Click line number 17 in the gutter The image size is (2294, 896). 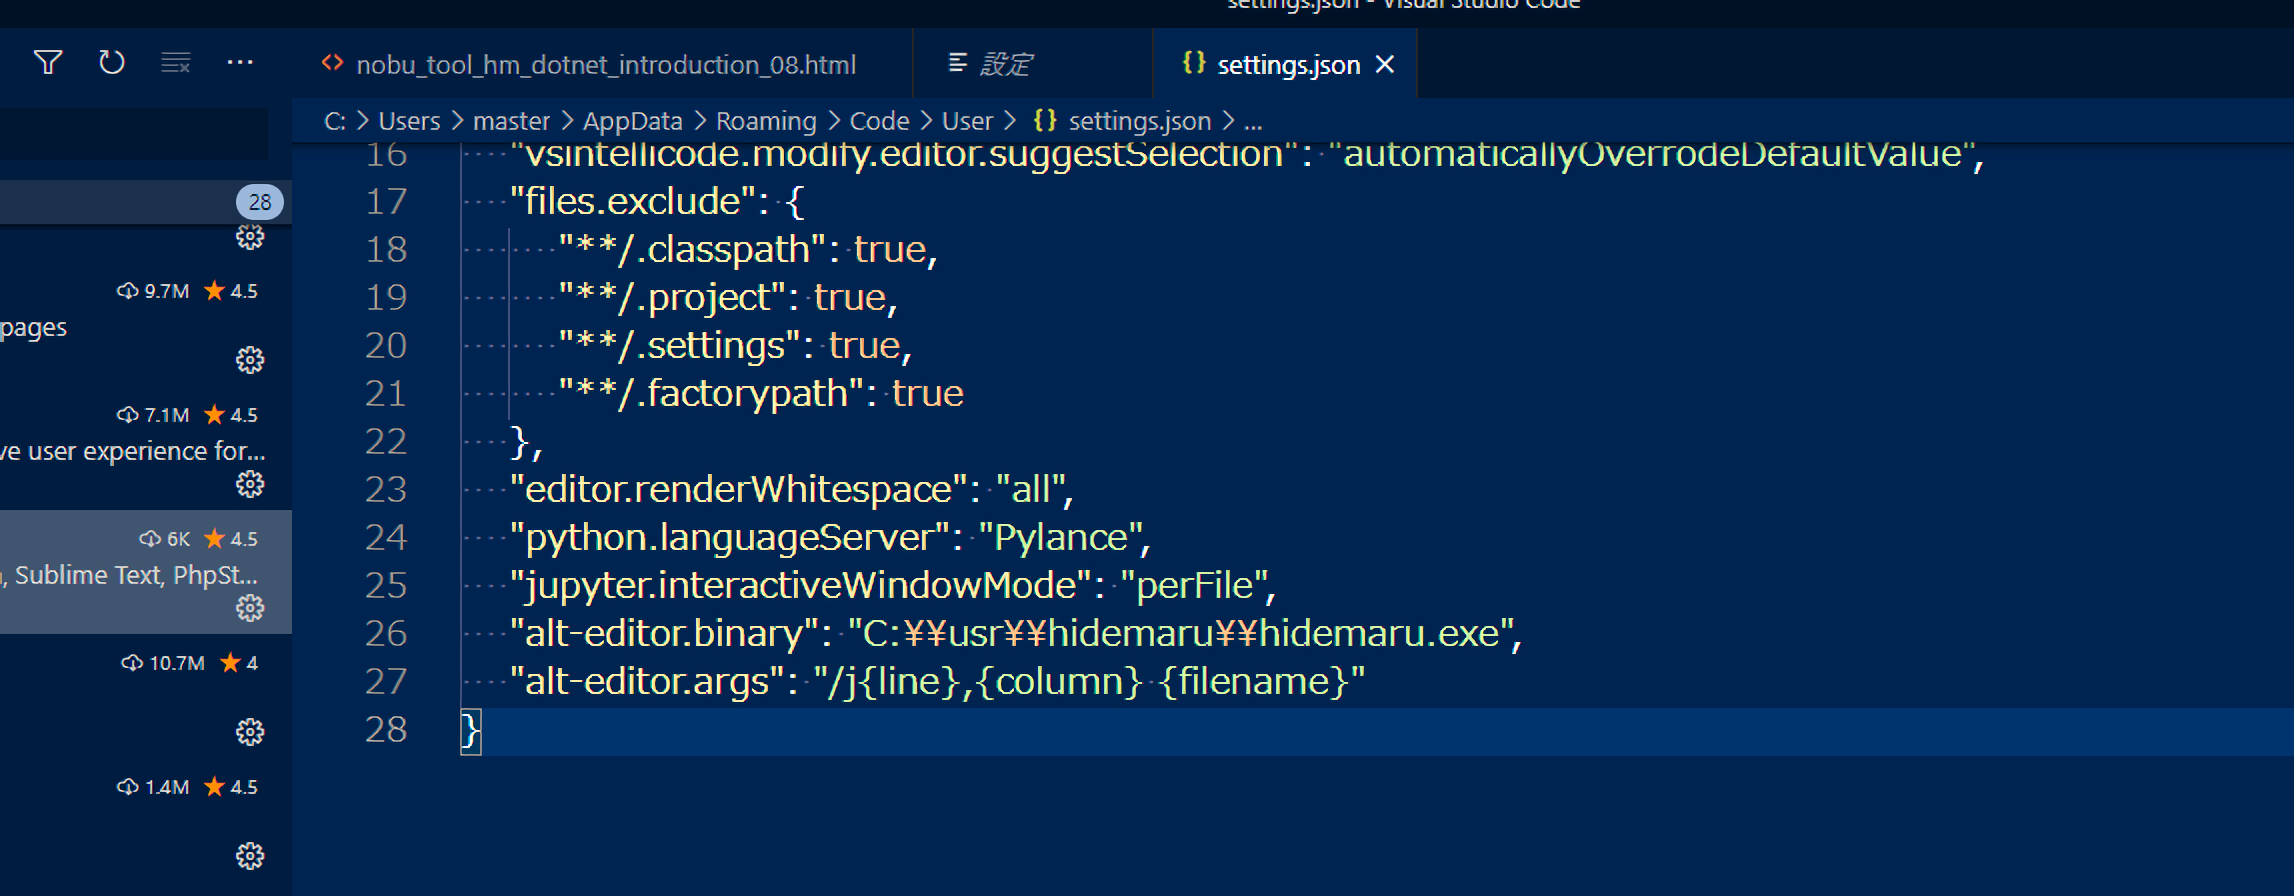[386, 202]
